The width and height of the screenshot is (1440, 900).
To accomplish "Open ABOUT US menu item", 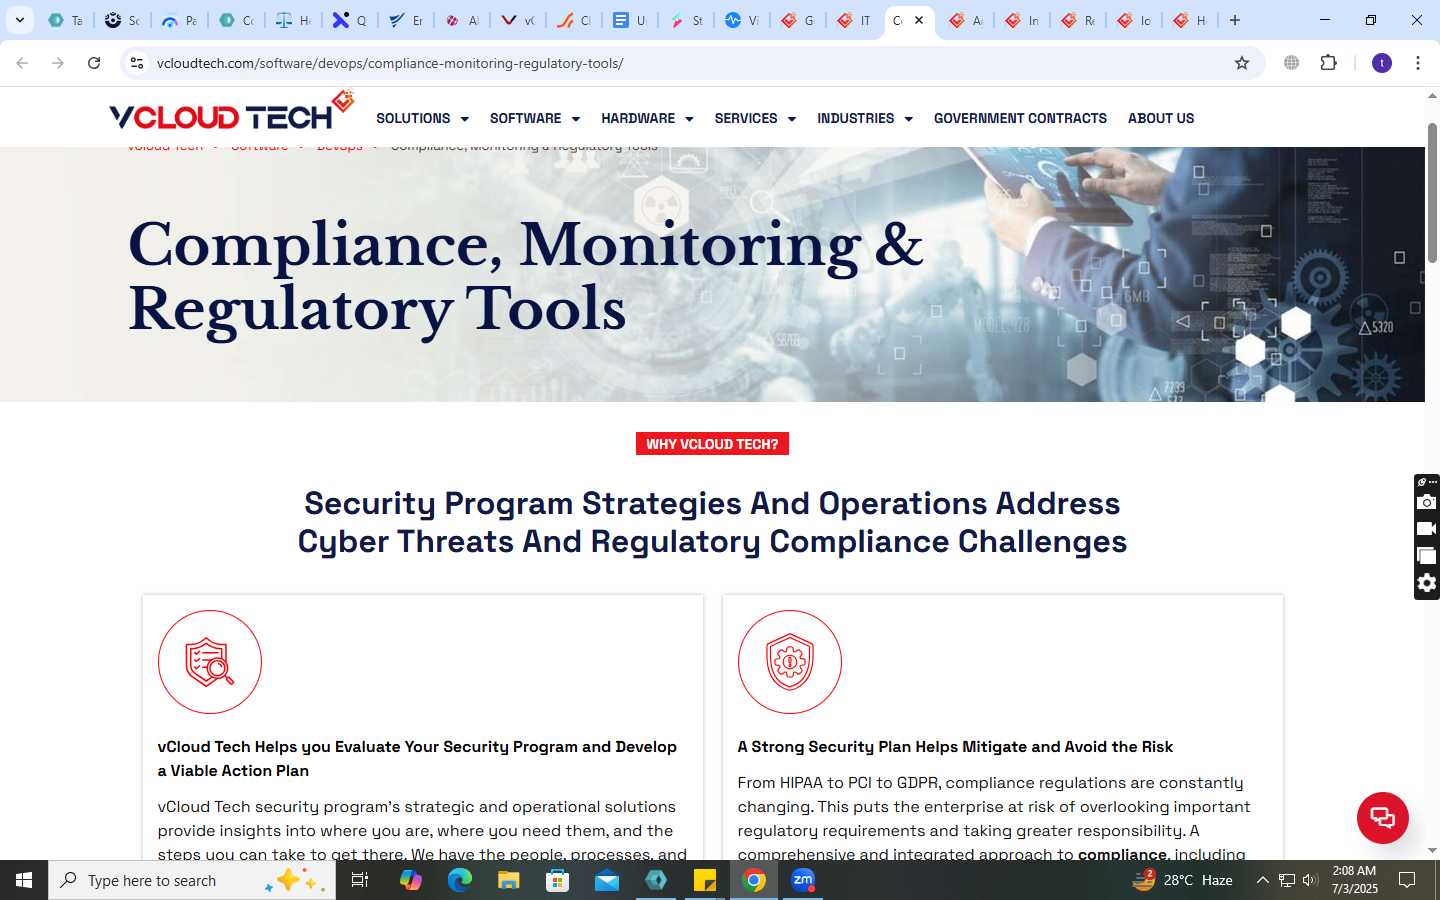I will [x=1161, y=118].
